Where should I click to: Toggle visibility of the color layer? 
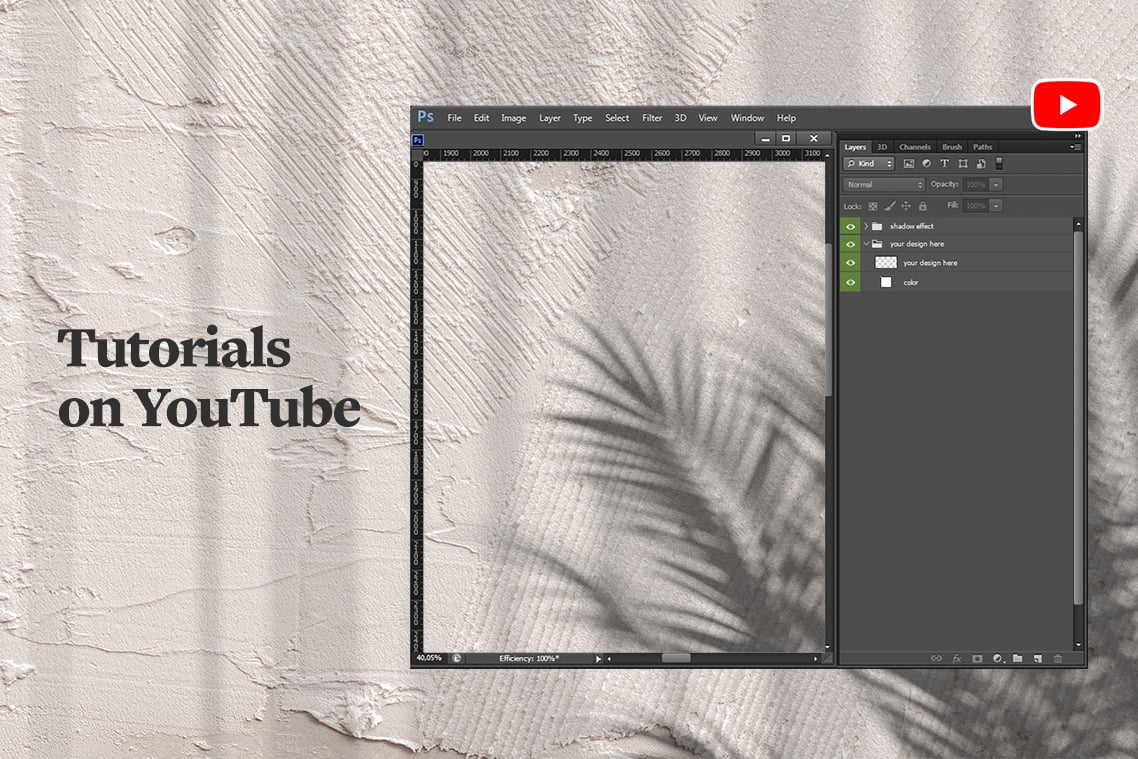coord(850,282)
